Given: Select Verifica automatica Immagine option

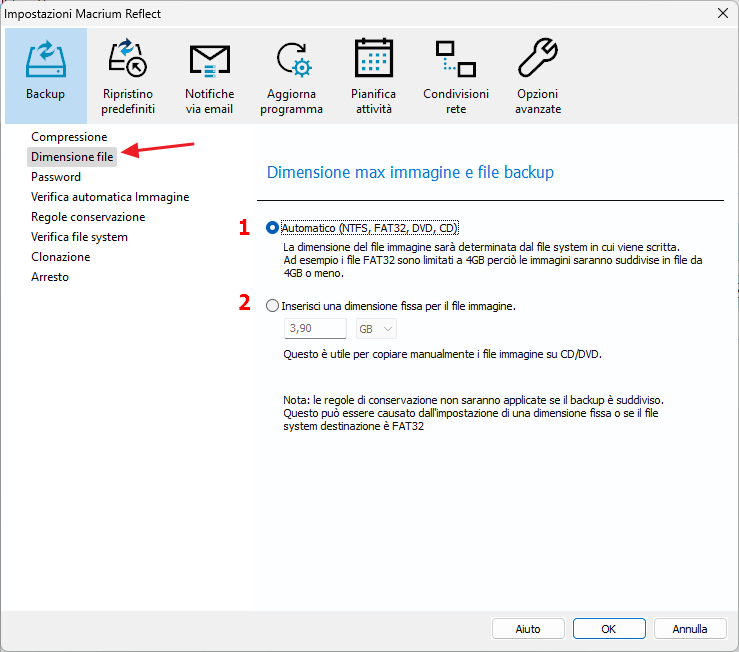Looking at the screenshot, I should click(110, 197).
